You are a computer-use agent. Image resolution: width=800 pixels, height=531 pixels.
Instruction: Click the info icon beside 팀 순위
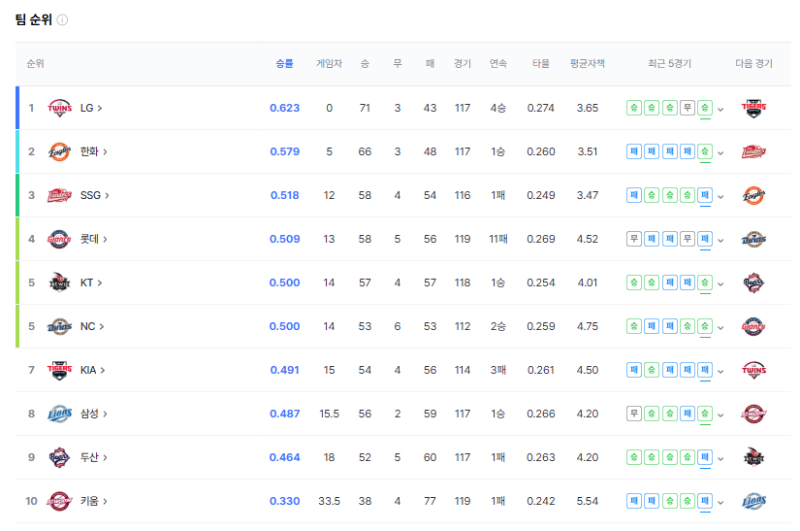(x=62, y=20)
